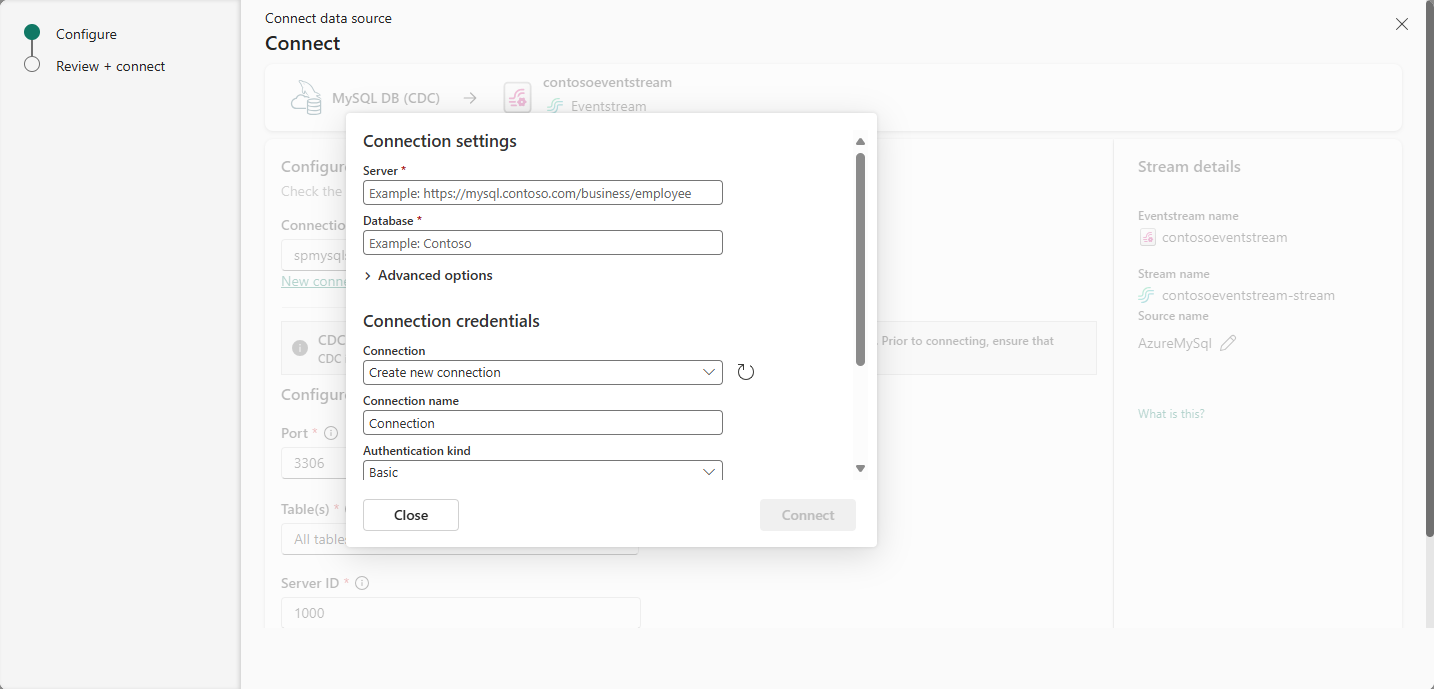The width and height of the screenshot is (1434, 689).
Task: Click the New connection link
Action: click(x=314, y=281)
